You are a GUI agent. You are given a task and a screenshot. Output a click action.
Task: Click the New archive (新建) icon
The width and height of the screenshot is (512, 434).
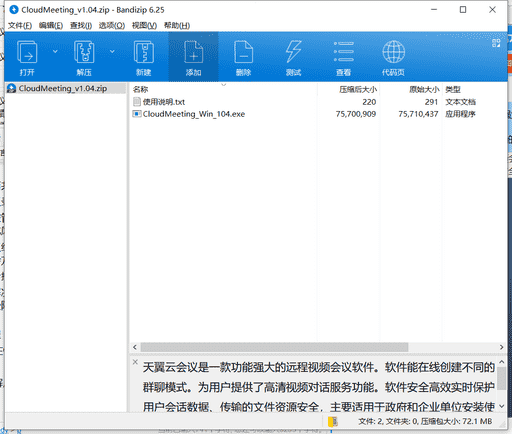tap(144, 52)
